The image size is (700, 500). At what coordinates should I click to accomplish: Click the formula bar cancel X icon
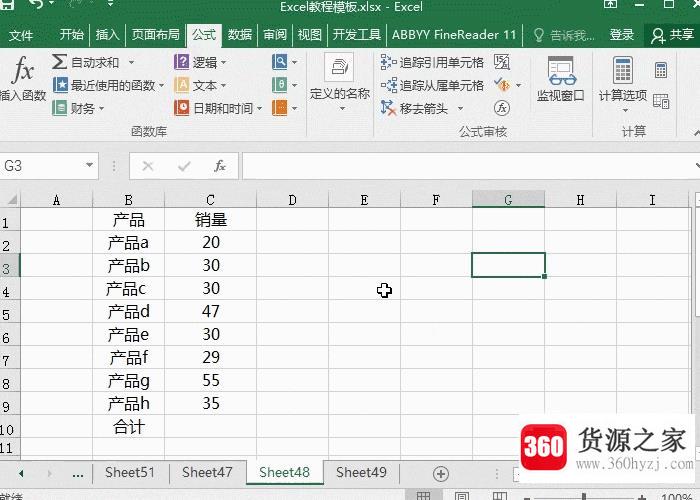[x=148, y=167]
